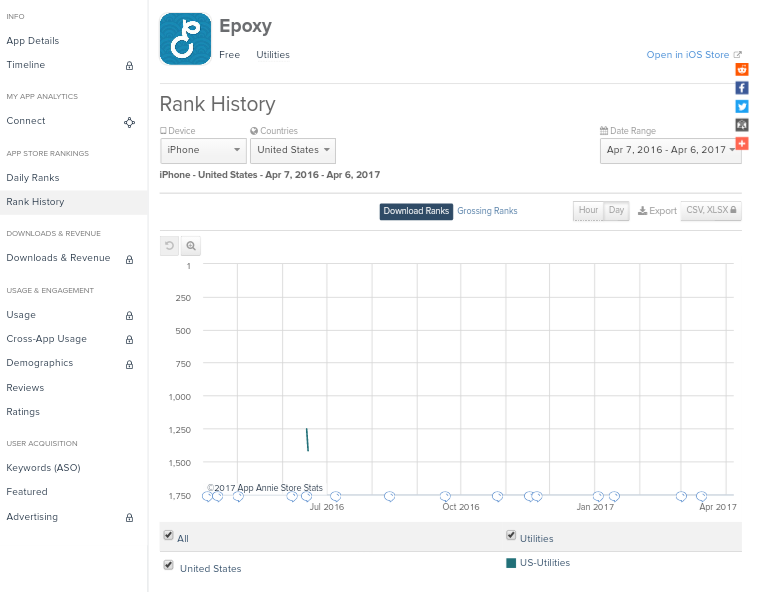
Task: Click the Connect icon in sidebar
Action: click(129, 122)
